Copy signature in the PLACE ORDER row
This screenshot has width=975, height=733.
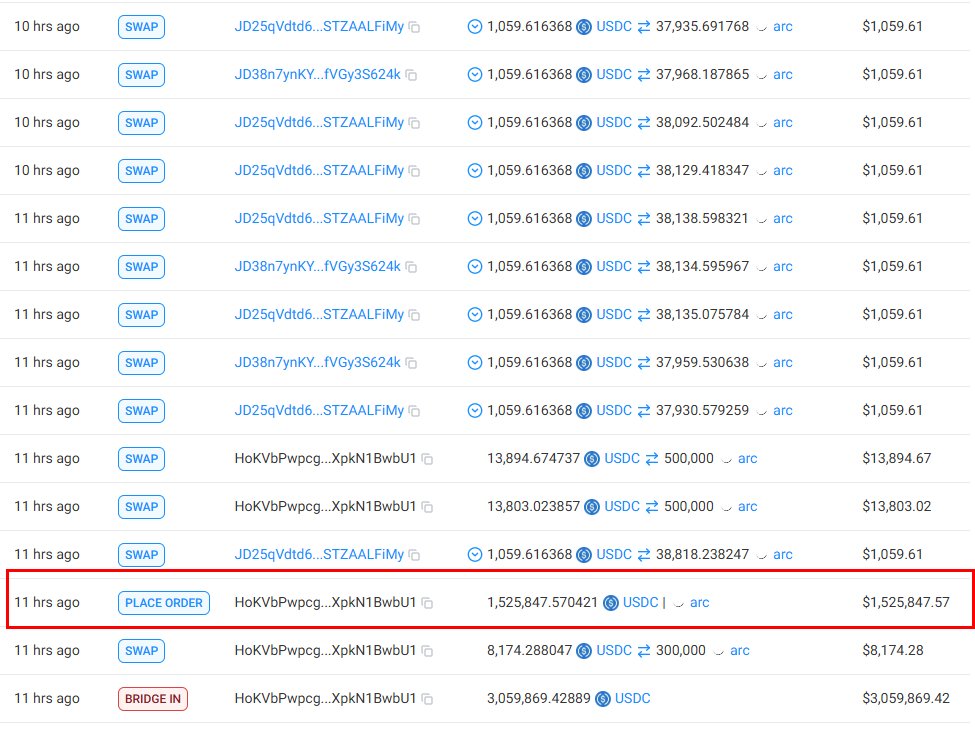click(x=427, y=602)
